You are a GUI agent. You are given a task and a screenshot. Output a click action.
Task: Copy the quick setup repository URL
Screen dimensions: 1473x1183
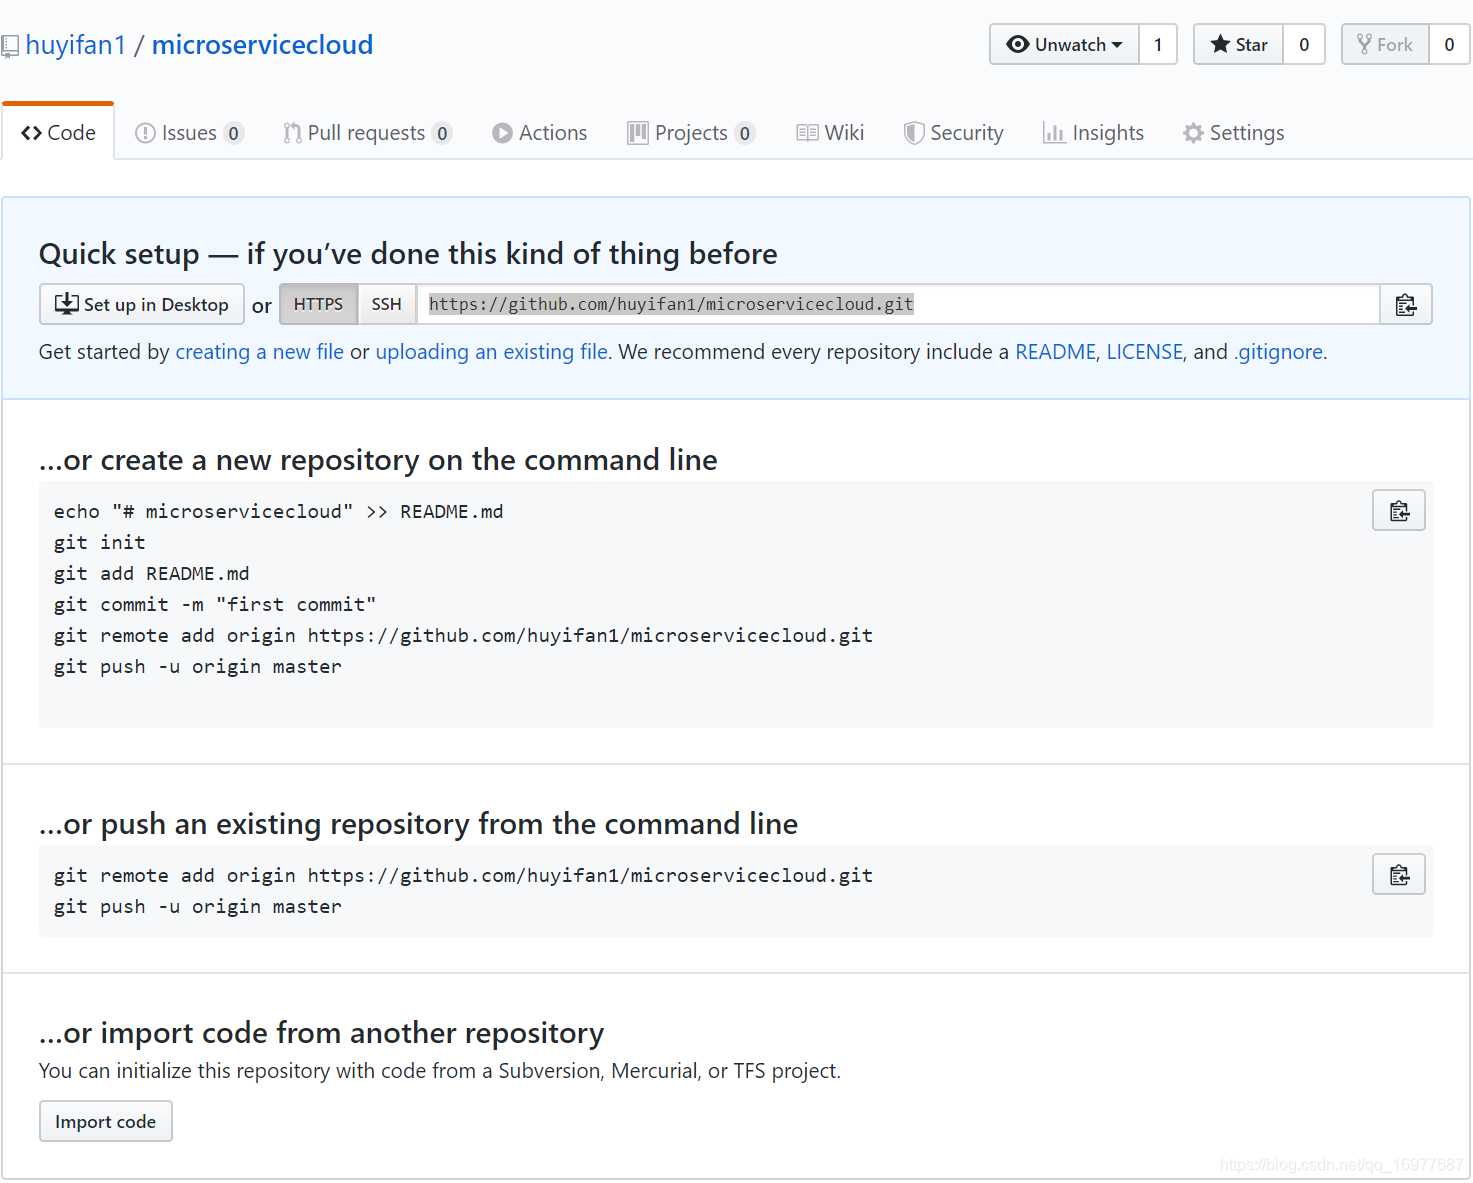[x=1405, y=305]
